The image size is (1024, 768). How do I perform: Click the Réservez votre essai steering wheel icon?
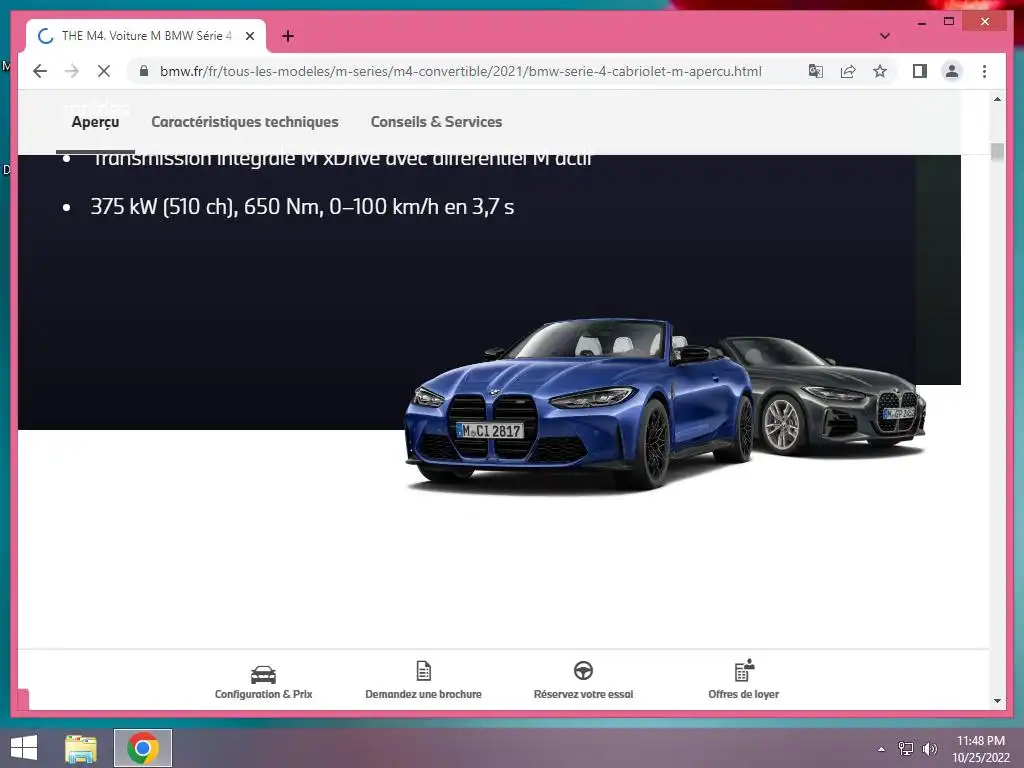click(583, 671)
